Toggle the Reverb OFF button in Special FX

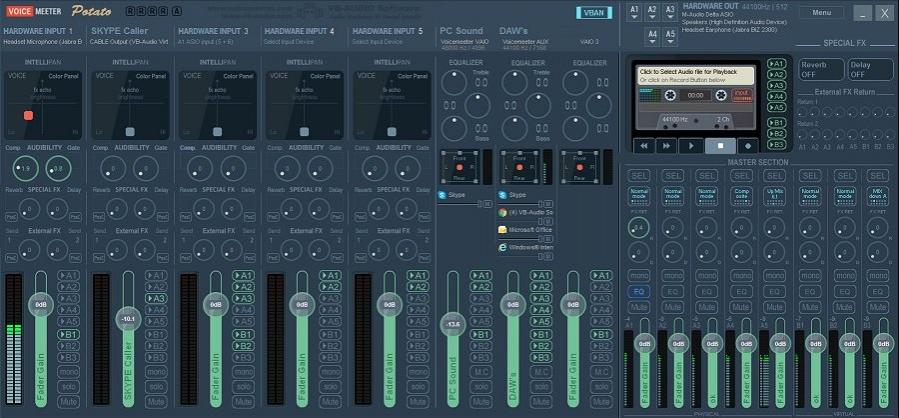pos(820,69)
